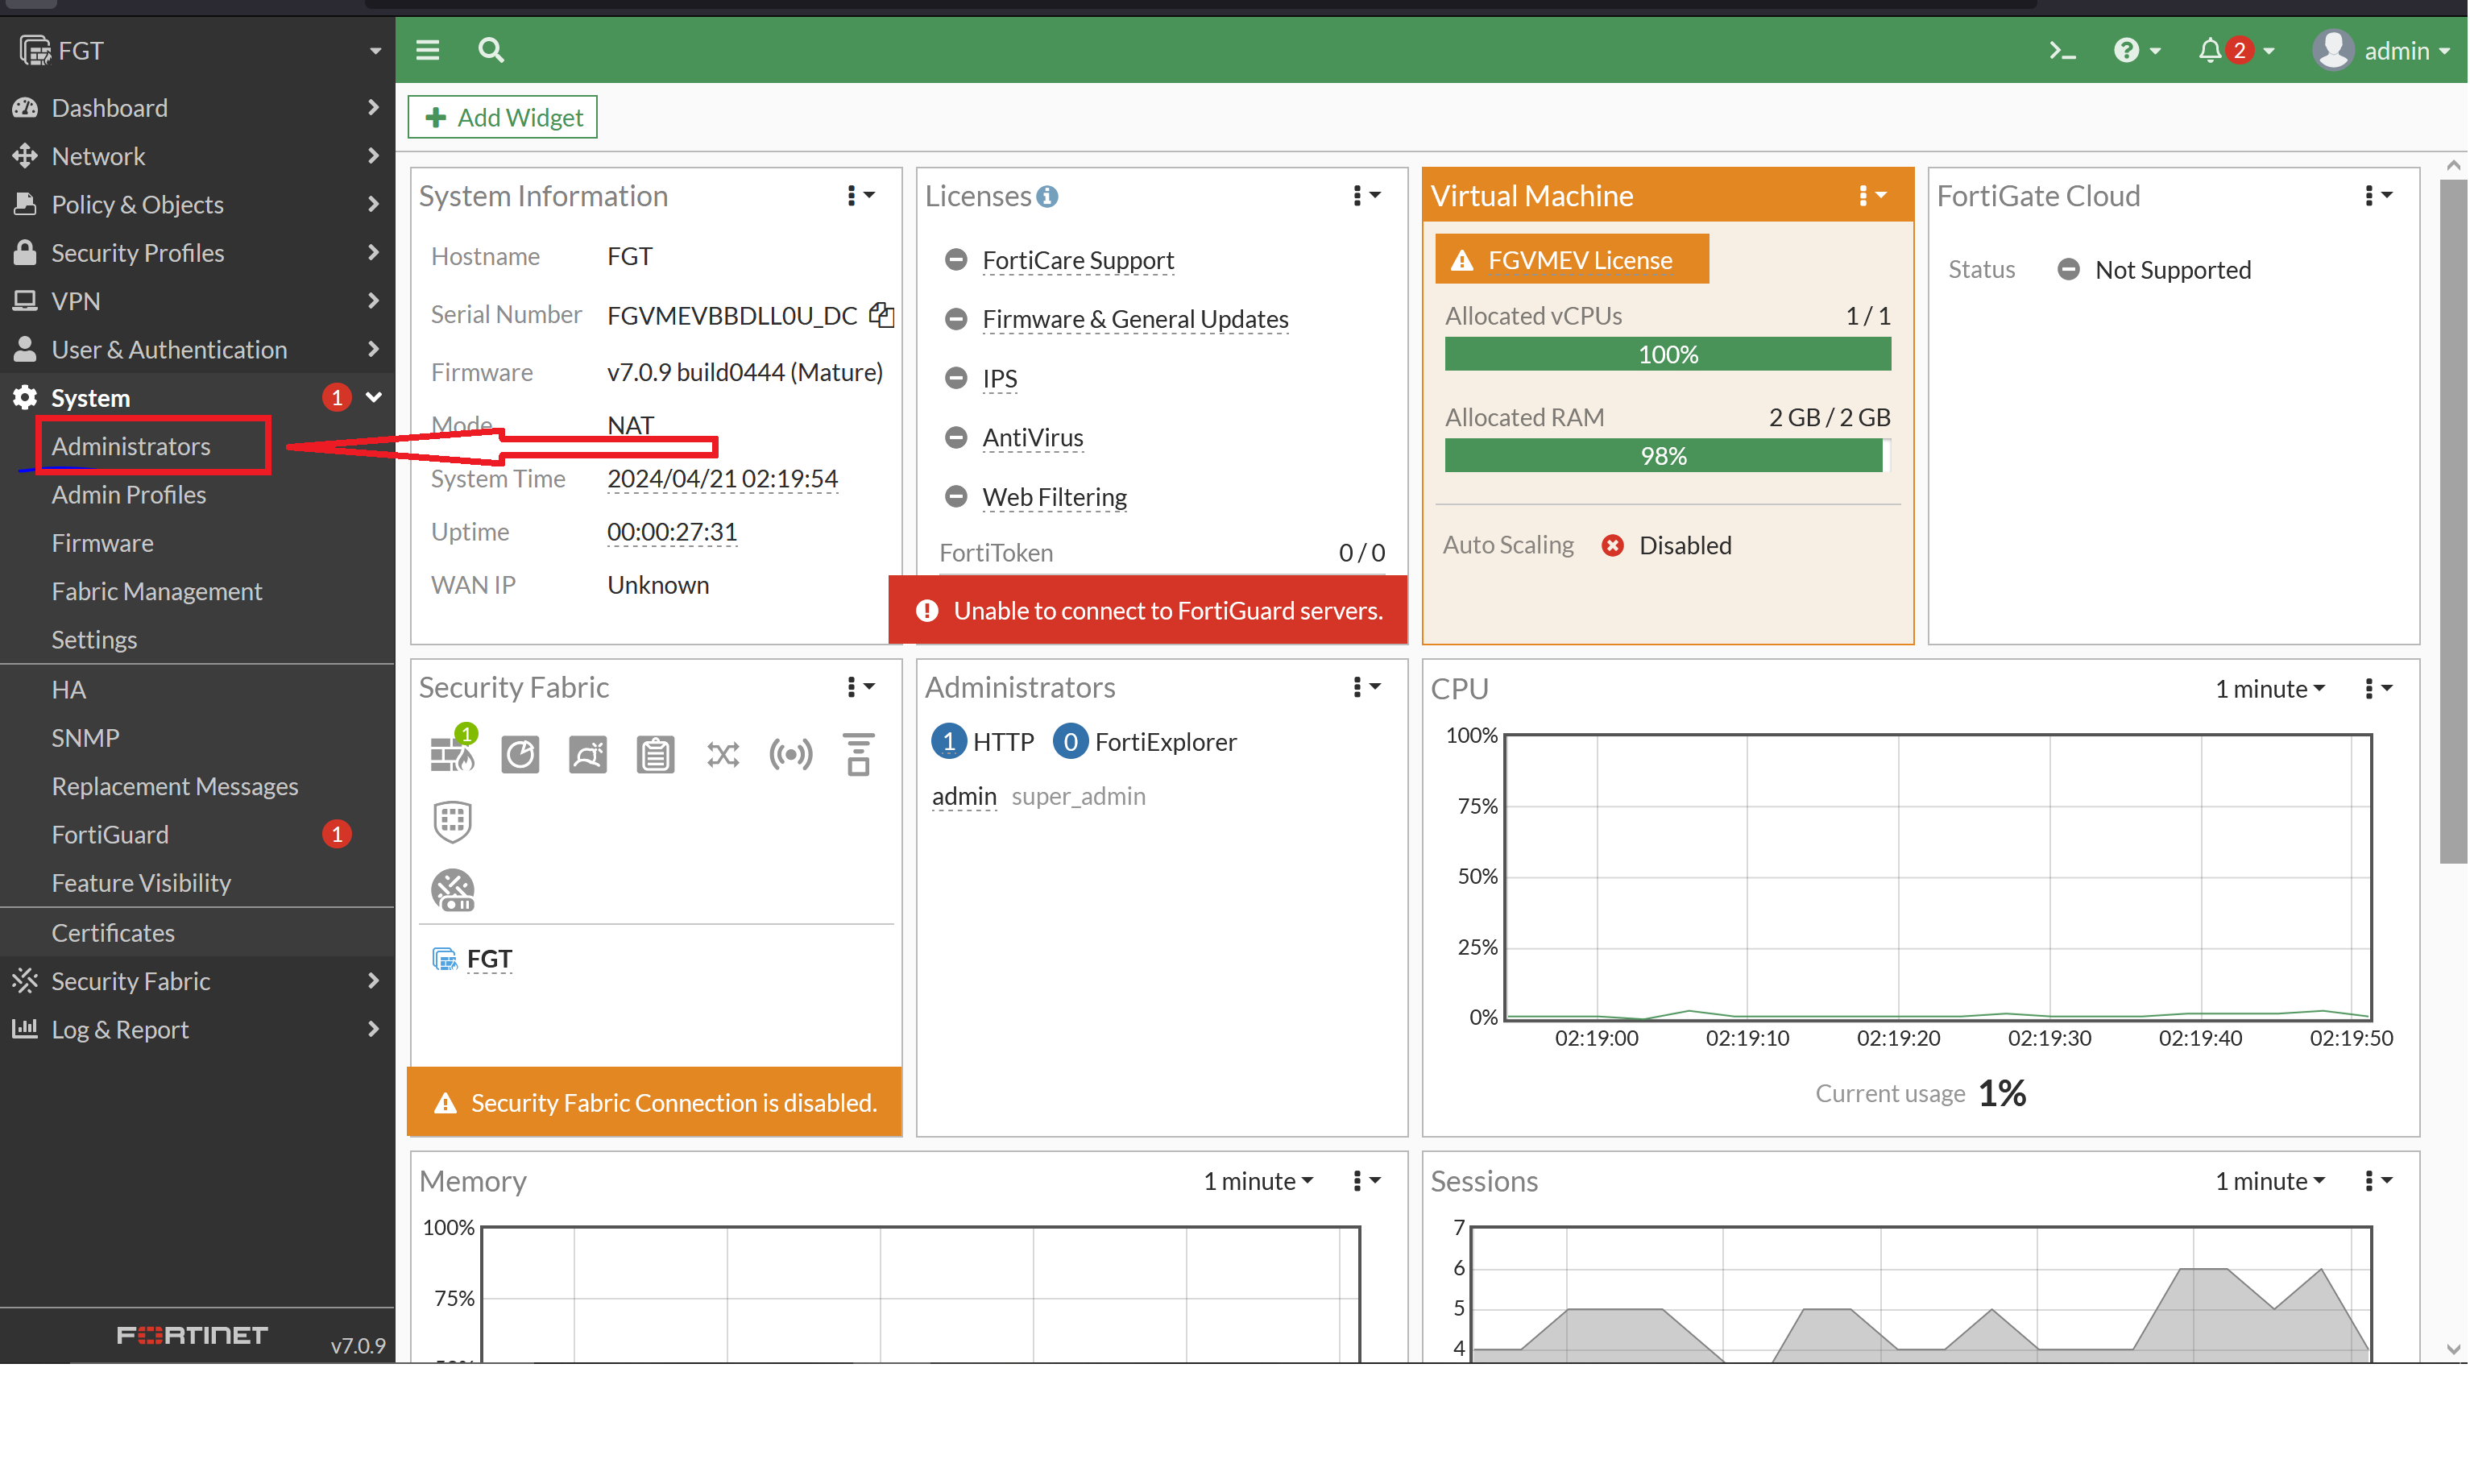
Task: Open Licenses widget options menu
Action: tap(1367, 196)
